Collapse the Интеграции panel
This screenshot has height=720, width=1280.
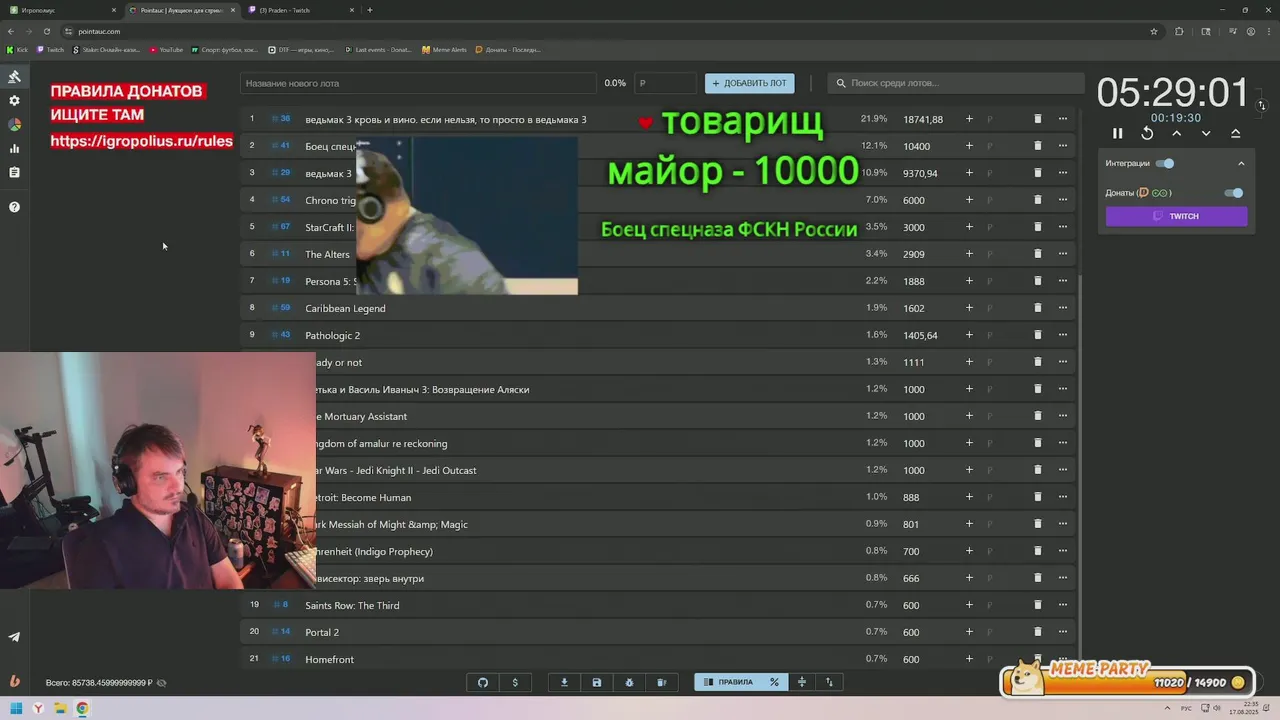point(1241,163)
